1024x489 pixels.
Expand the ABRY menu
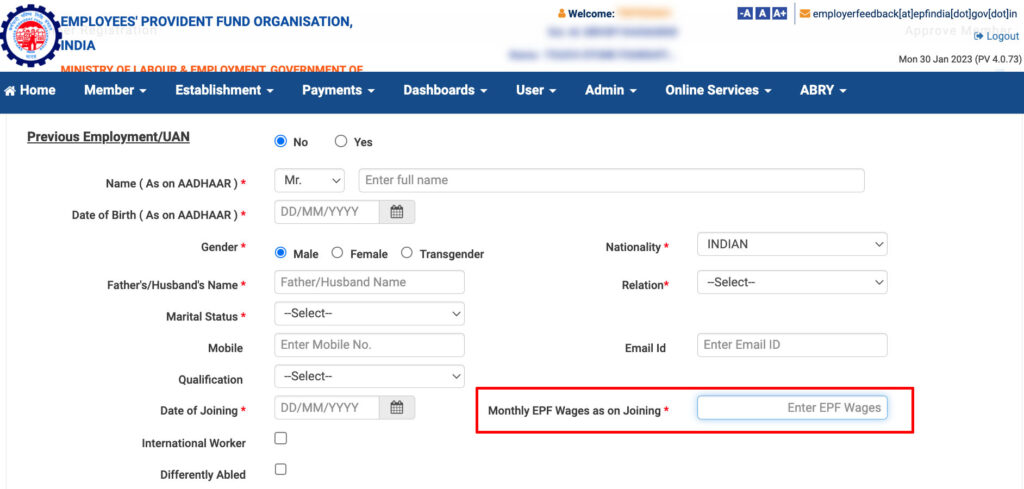[823, 91]
